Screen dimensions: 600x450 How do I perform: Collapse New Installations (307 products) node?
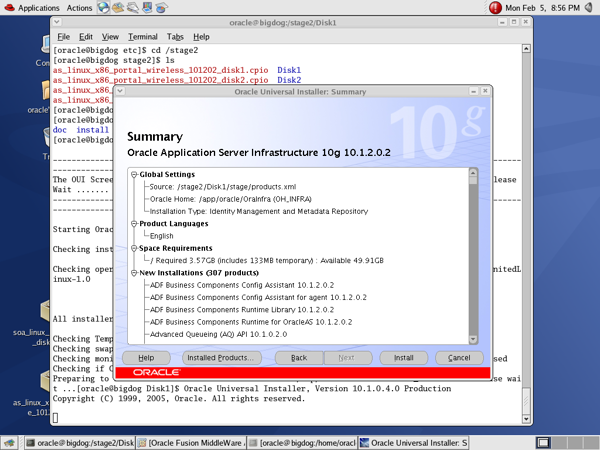tap(134, 273)
